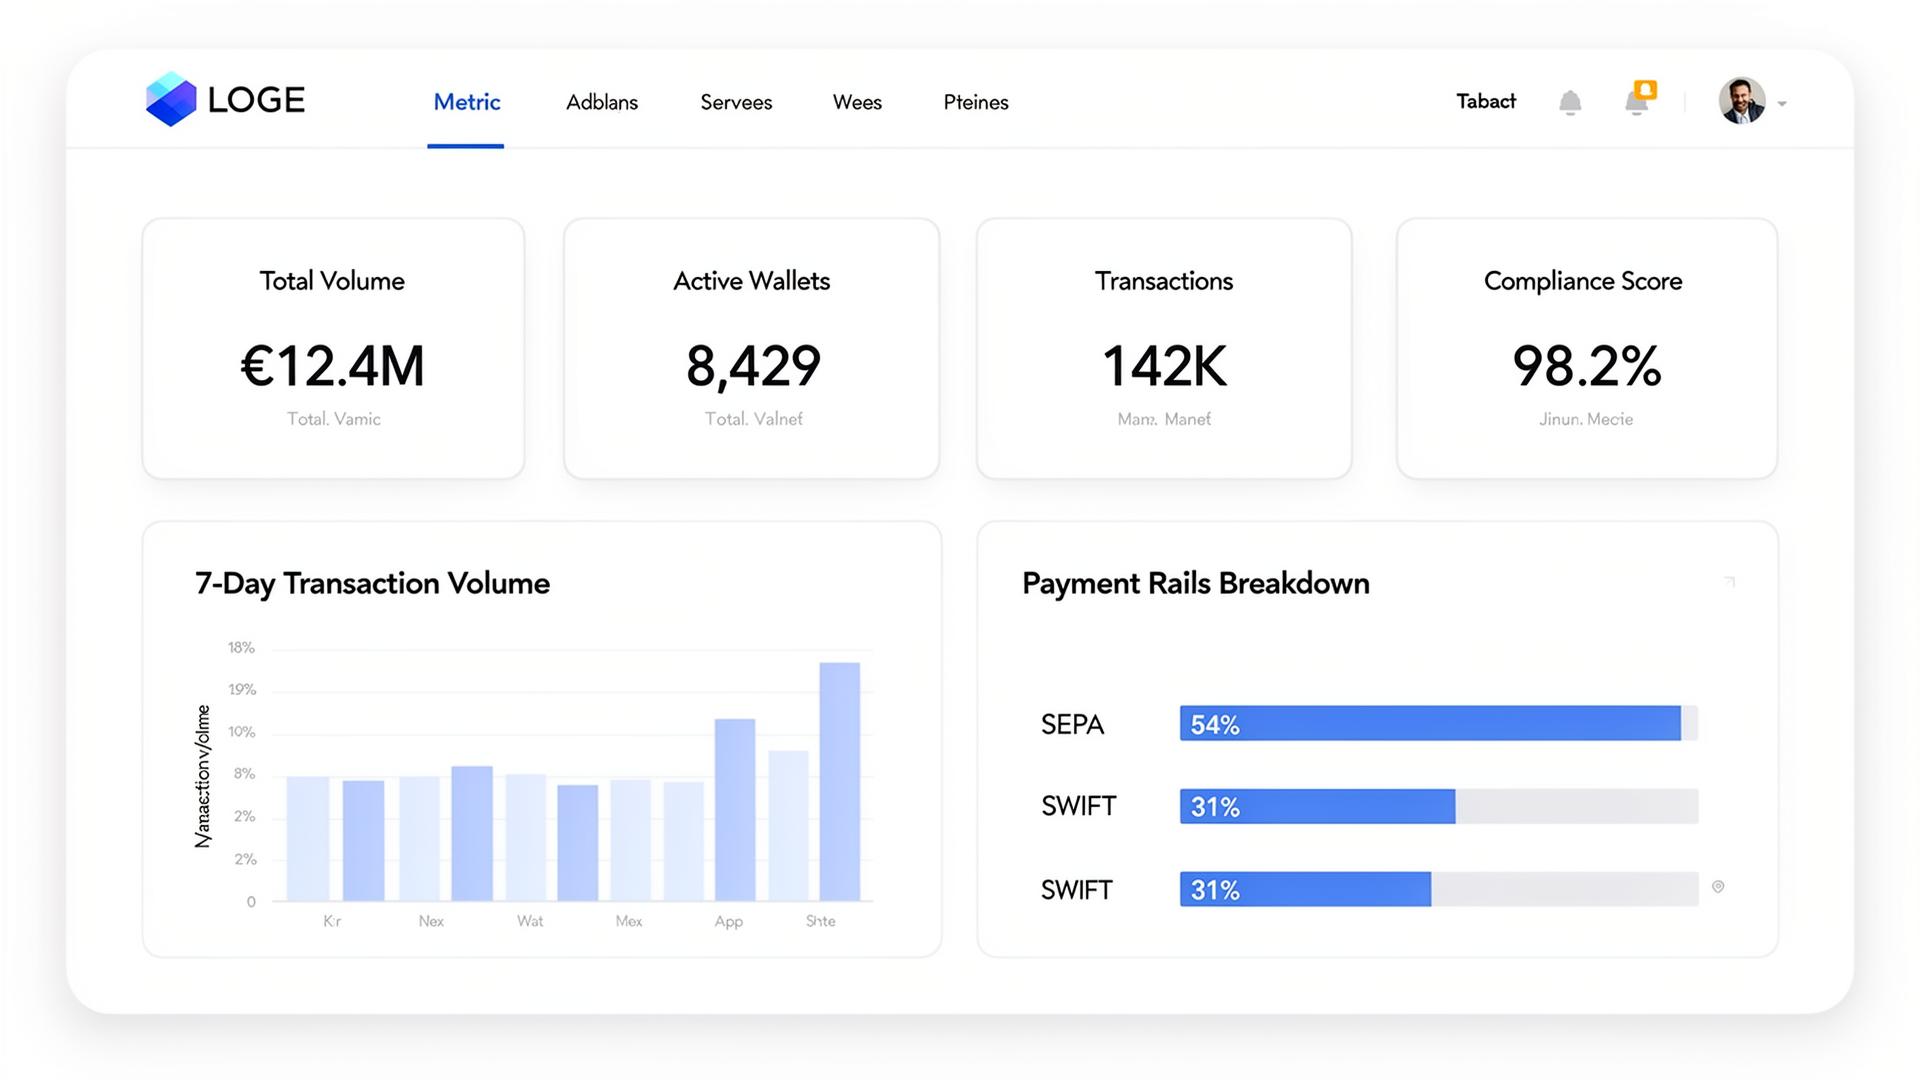
Task: Expand the Payment Rails Breakdown panel arrow
Action: tap(1729, 581)
